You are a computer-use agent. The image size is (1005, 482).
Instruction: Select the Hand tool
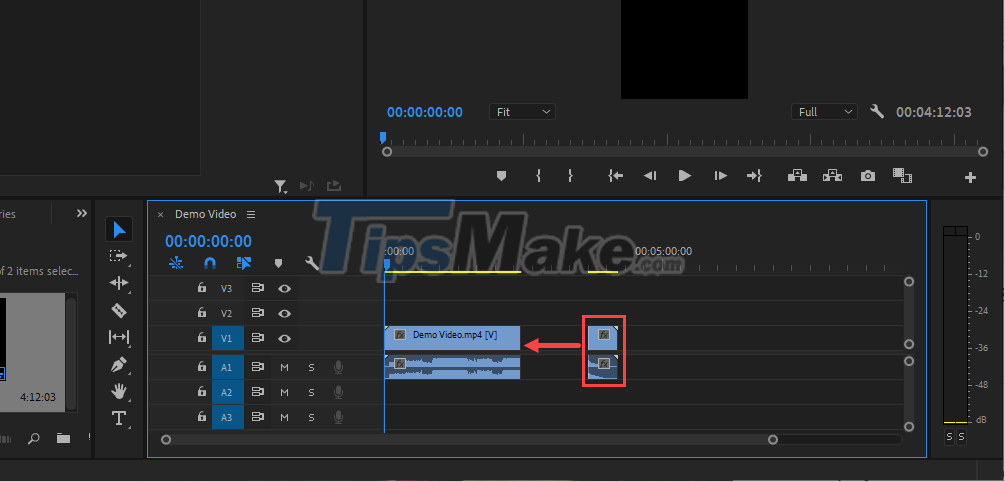pos(119,391)
